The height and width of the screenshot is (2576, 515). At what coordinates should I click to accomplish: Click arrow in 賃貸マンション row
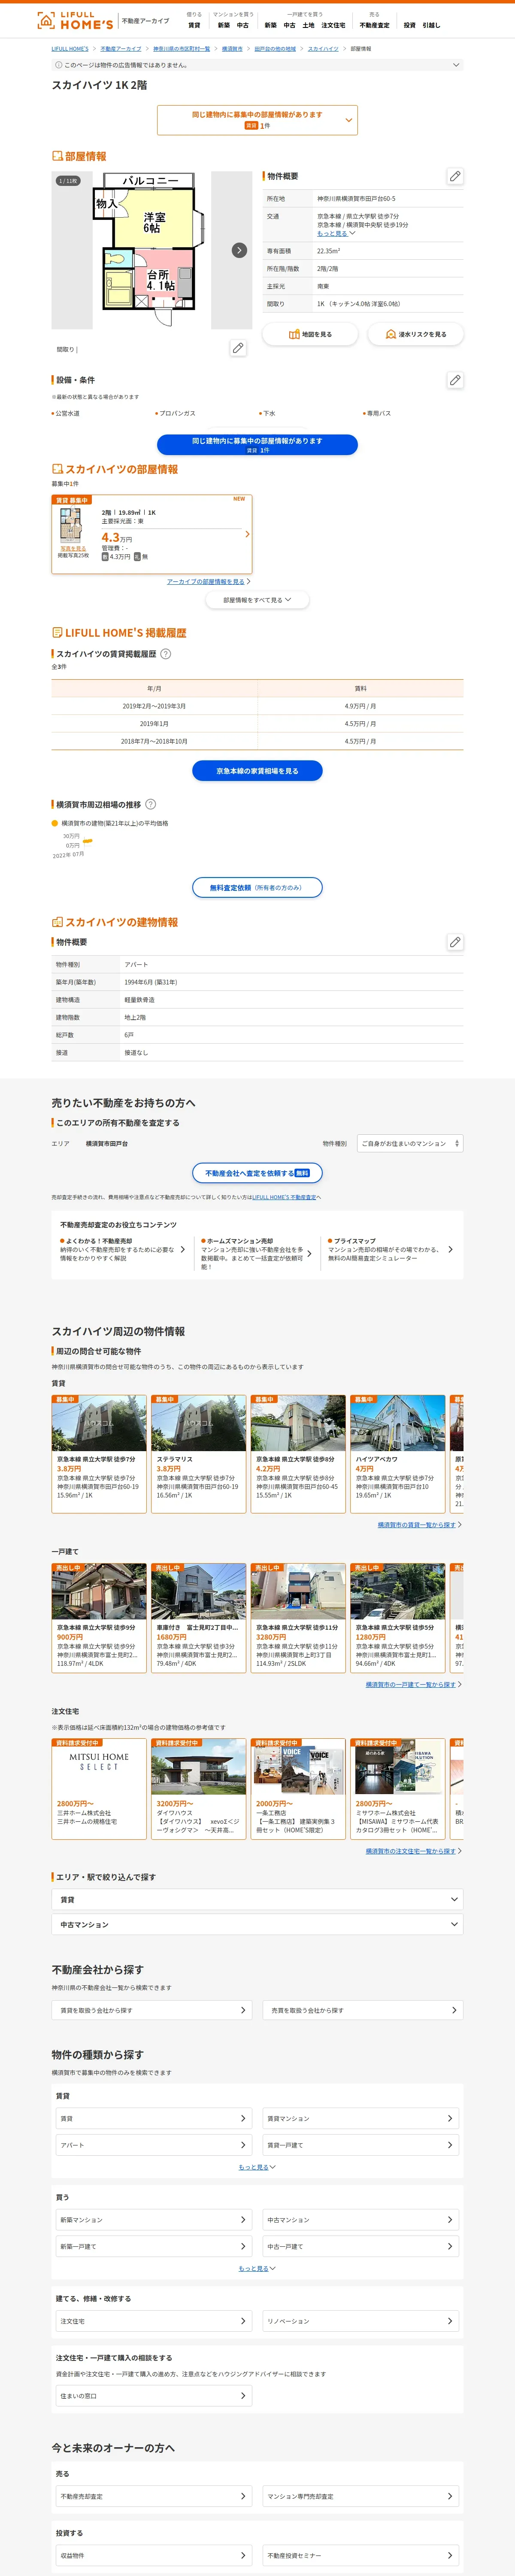450,2118
